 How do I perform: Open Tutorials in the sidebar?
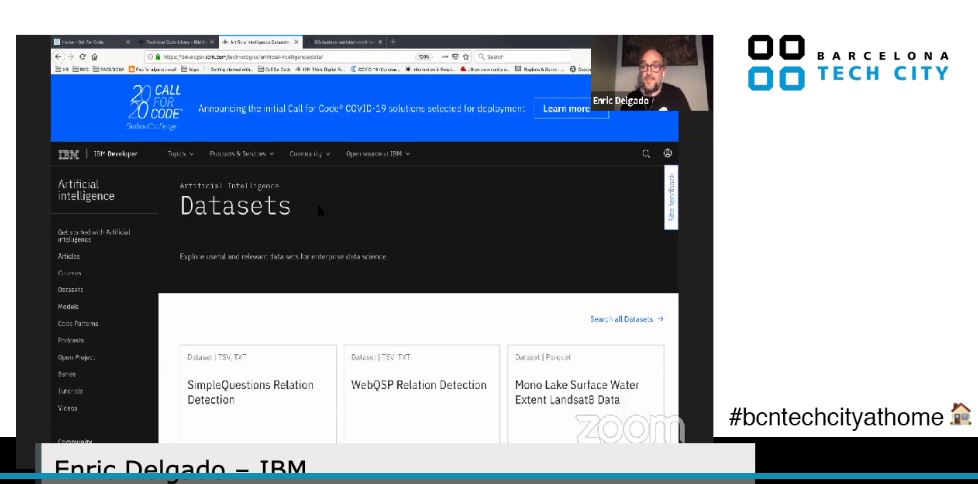coord(70,391)
